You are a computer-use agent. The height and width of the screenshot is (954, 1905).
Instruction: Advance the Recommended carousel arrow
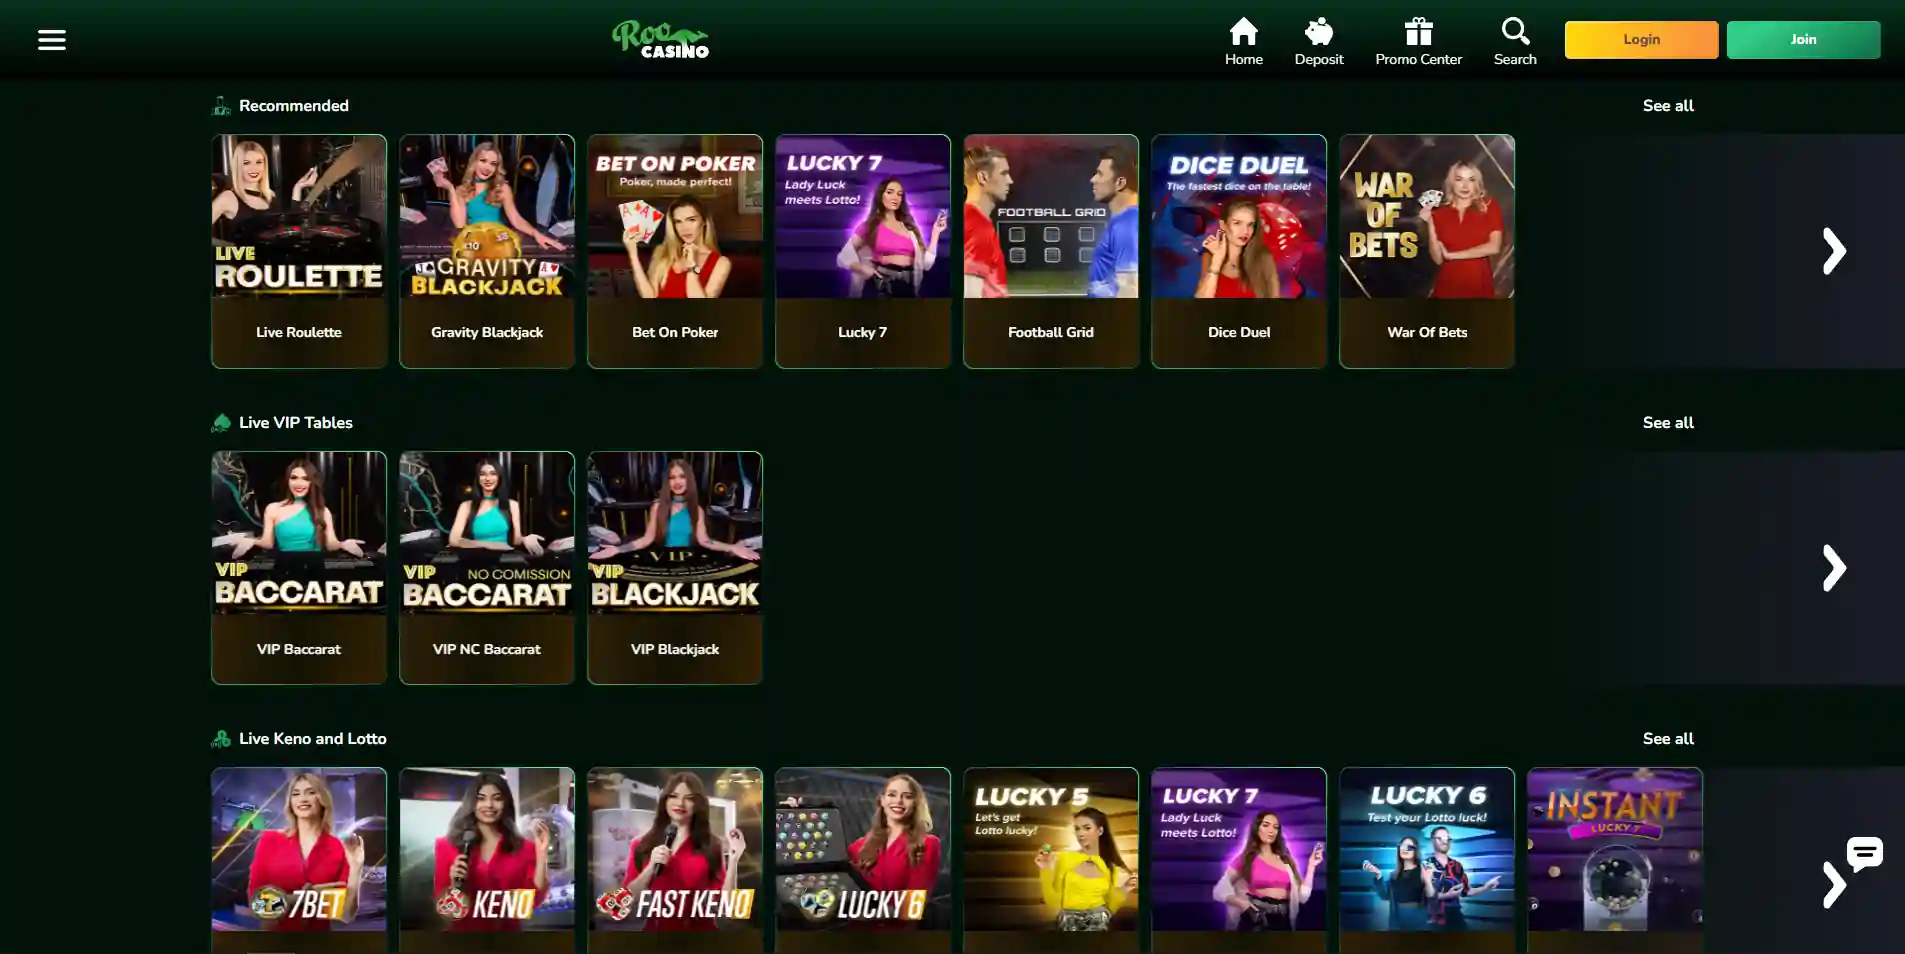tap(1833, 251)
